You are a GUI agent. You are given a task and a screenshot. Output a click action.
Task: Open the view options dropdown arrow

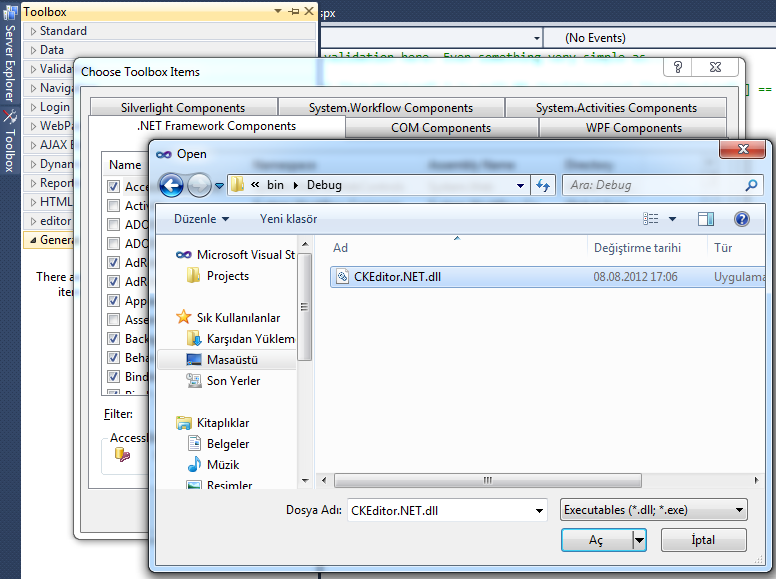672,219
